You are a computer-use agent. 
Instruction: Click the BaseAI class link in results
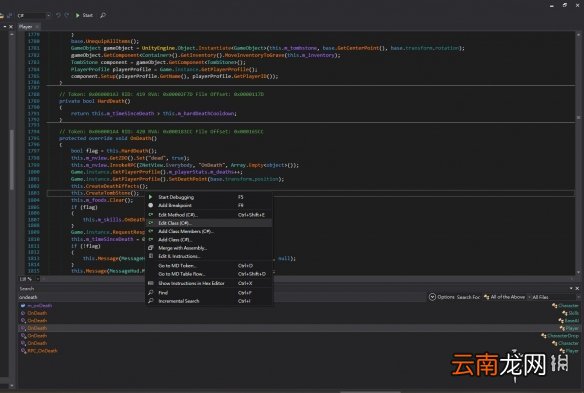[572, 320]
